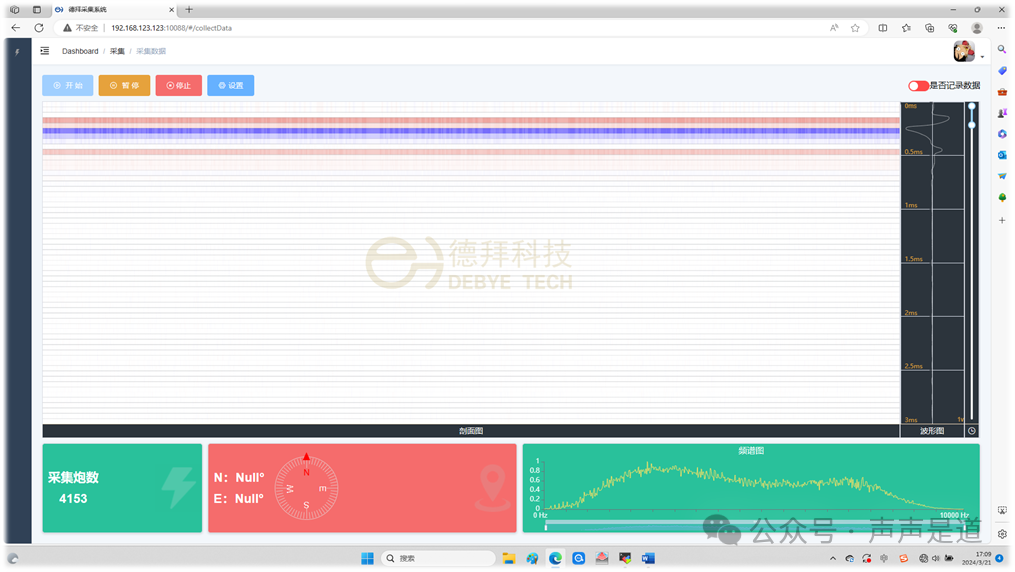1015x572 pixels.
Task: Expand the dropdown arrow beside the avatar
Action: (x=982, y=57)
